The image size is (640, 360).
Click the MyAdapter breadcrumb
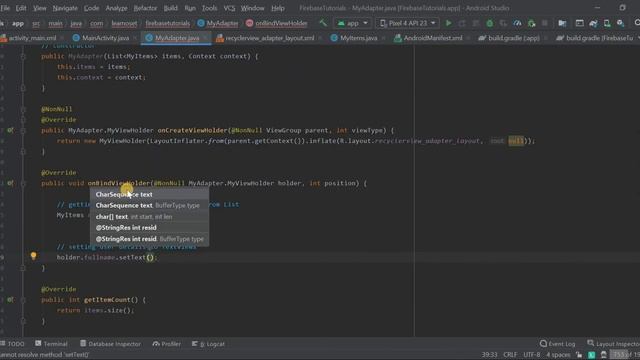[218, 24]
